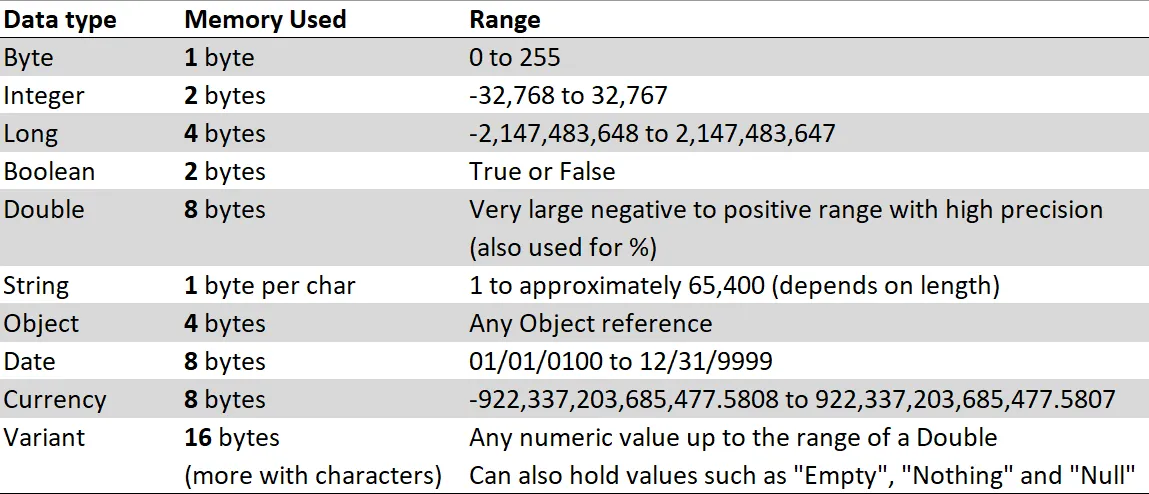This screenshot has height=494, width=1149.
Task: Select the "01/01/0100 to 12/31/9999" date range
Action: click(620, 362)
